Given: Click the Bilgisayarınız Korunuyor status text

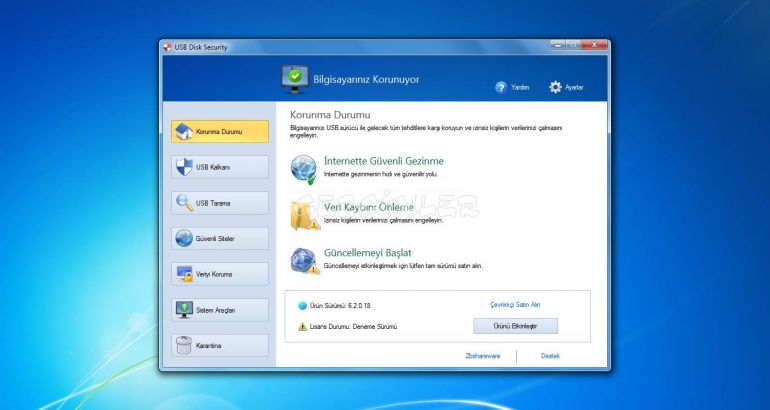Looking at the screenshot, I should click(366, 79).
